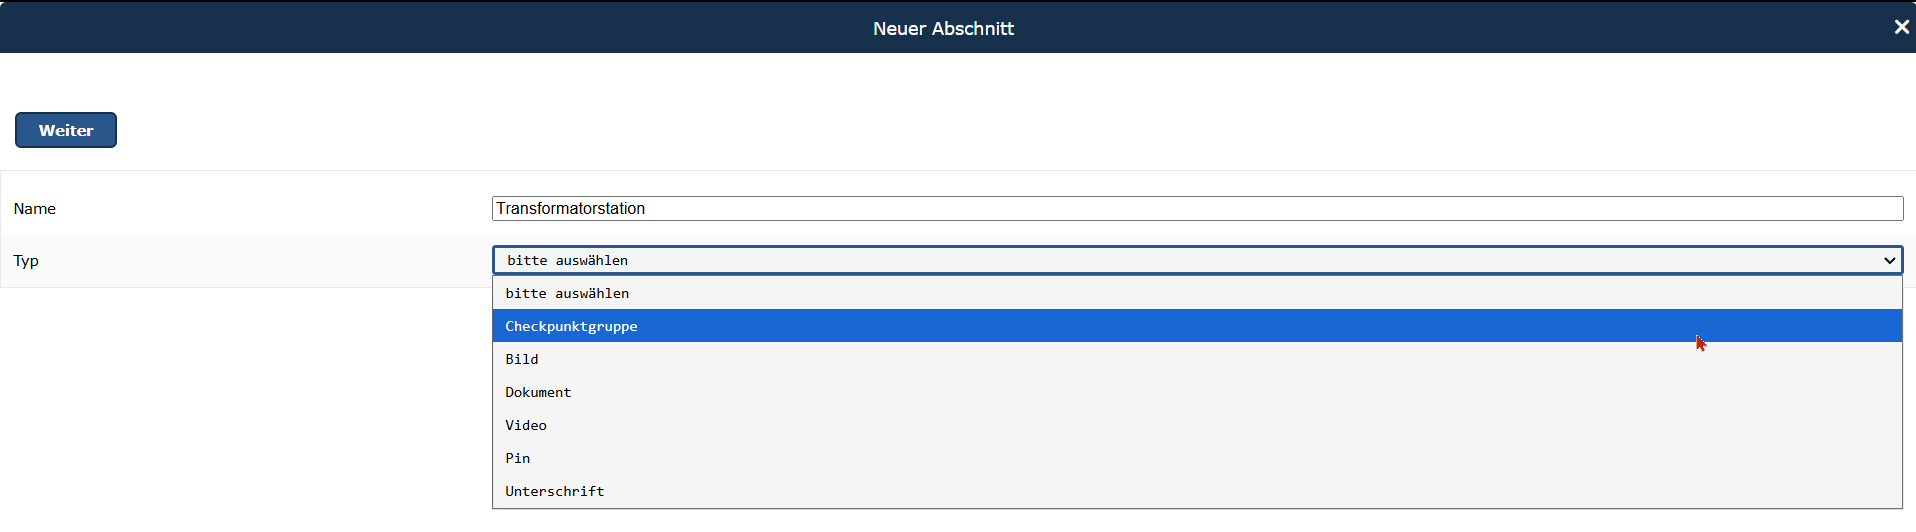Collapse the Typ dropdown via its chevron arrow

[x=1889, y=260]
